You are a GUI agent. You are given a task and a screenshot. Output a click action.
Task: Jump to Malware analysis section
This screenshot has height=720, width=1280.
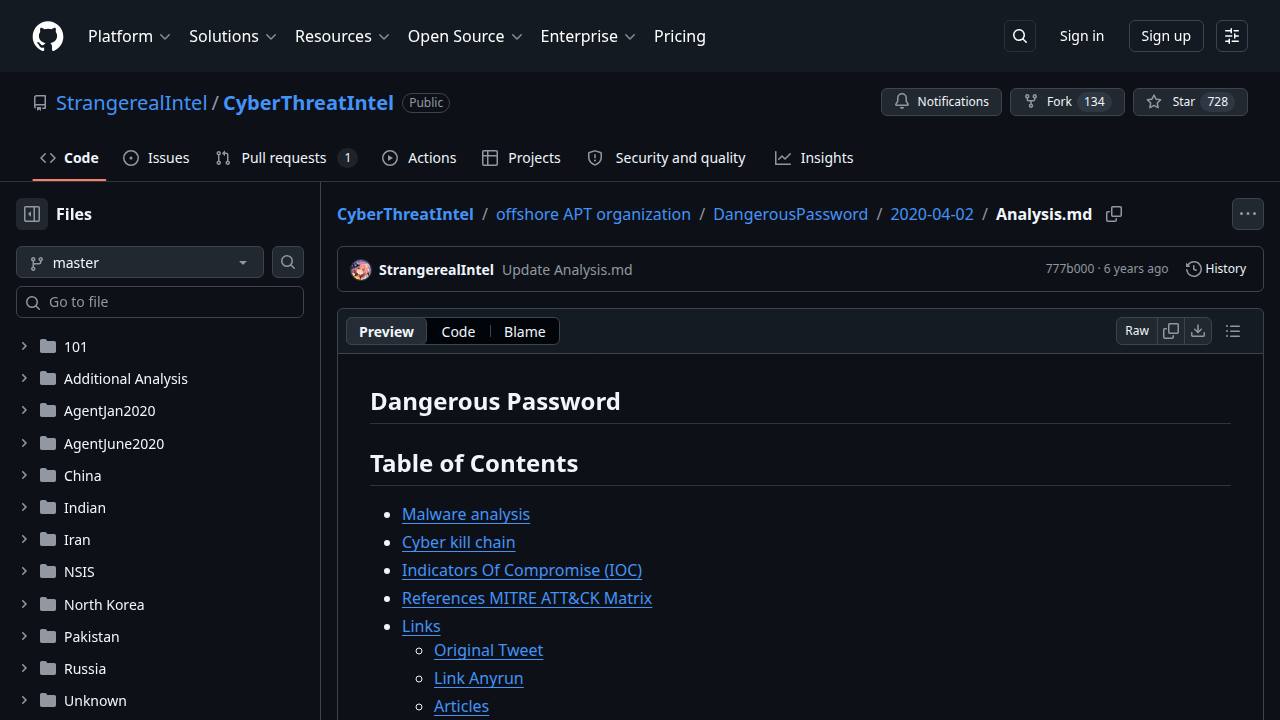point(466,514)
